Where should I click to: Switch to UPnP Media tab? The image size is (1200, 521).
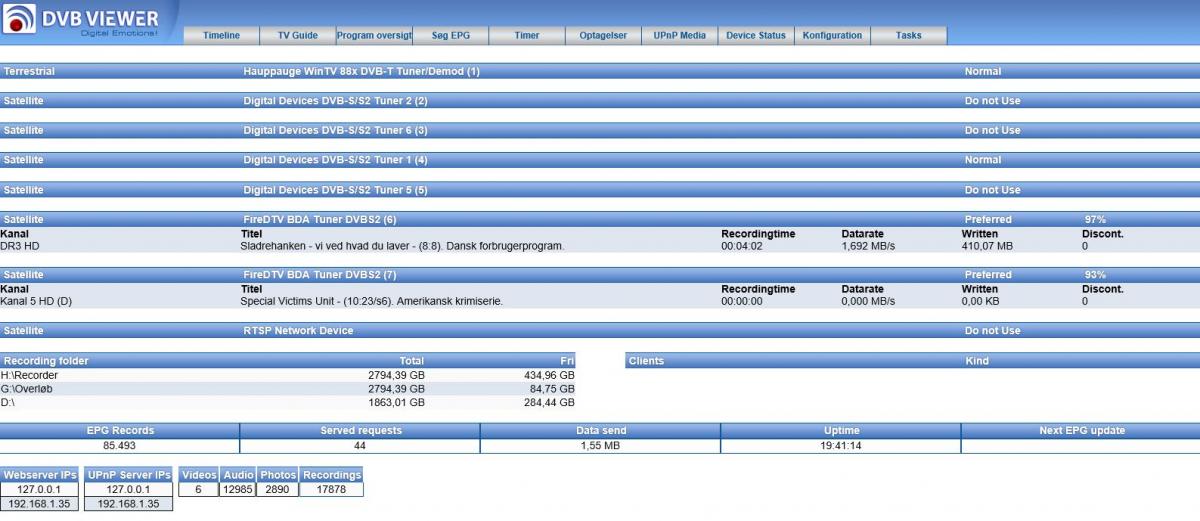pyautogui.click(x=679, y=35)
